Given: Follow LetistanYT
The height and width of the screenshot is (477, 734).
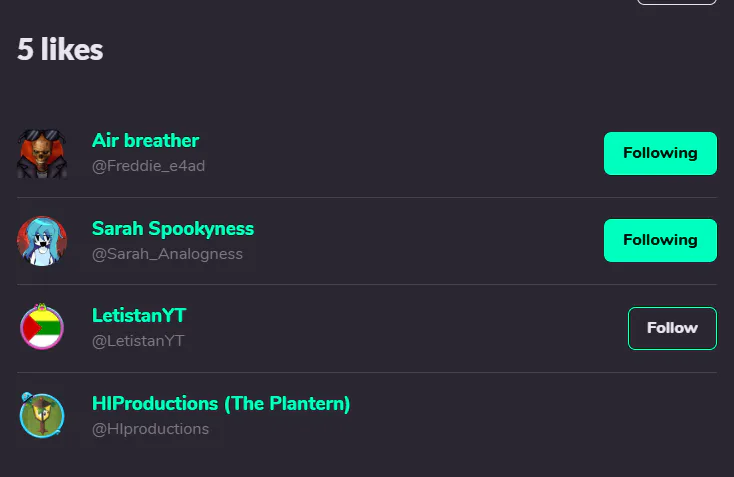Looking at the screenshot, I should point(672,328).
